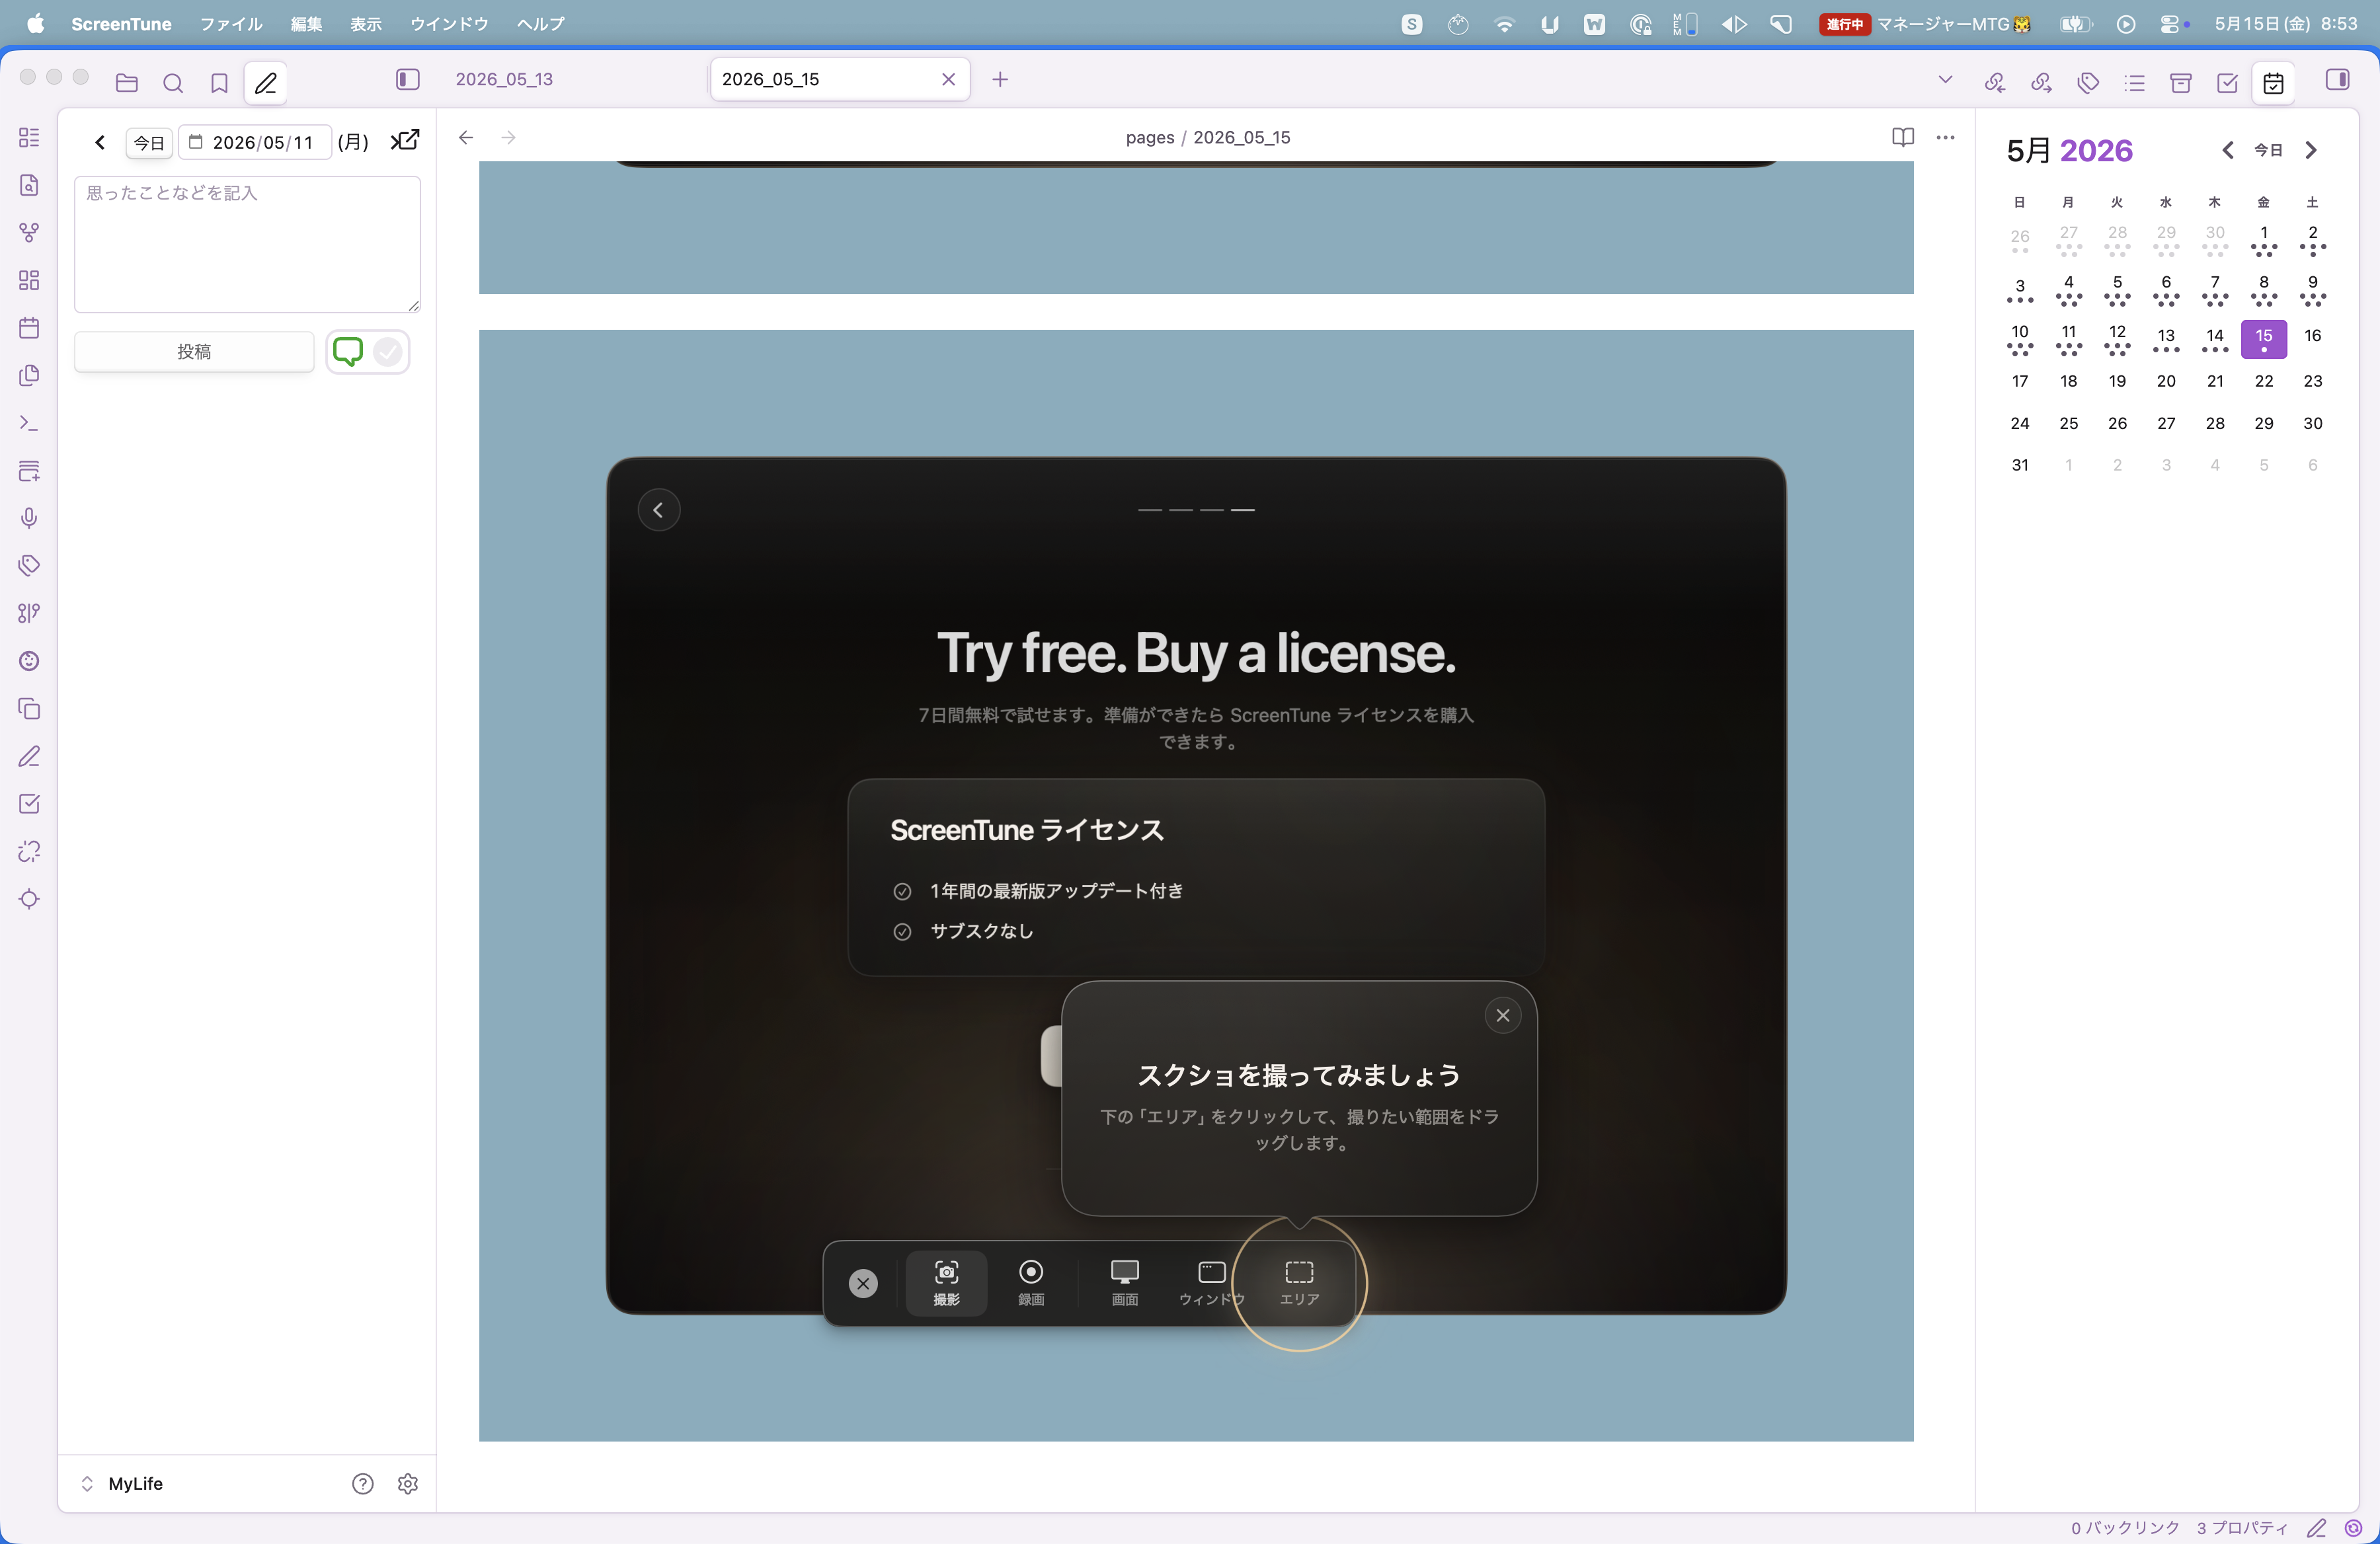Click the pages breadcrumb link
Viewport: 2380px width, 1544px height.
coord(1150,138)
